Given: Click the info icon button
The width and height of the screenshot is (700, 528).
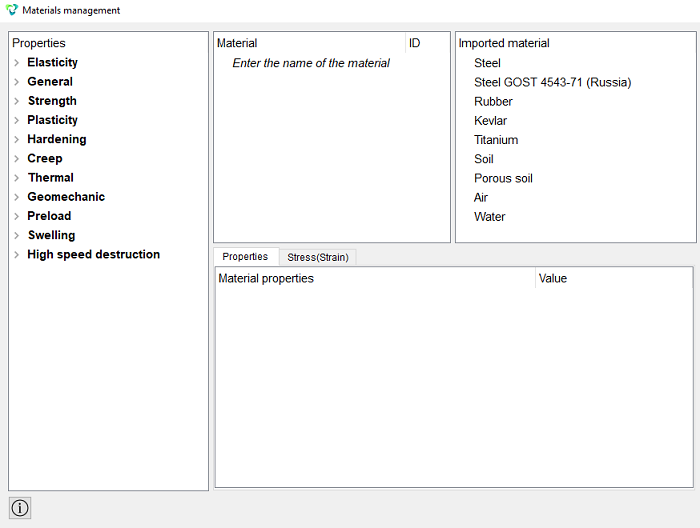Looking at the screenshot, I should pyautogui.click(x=20, y=508).
